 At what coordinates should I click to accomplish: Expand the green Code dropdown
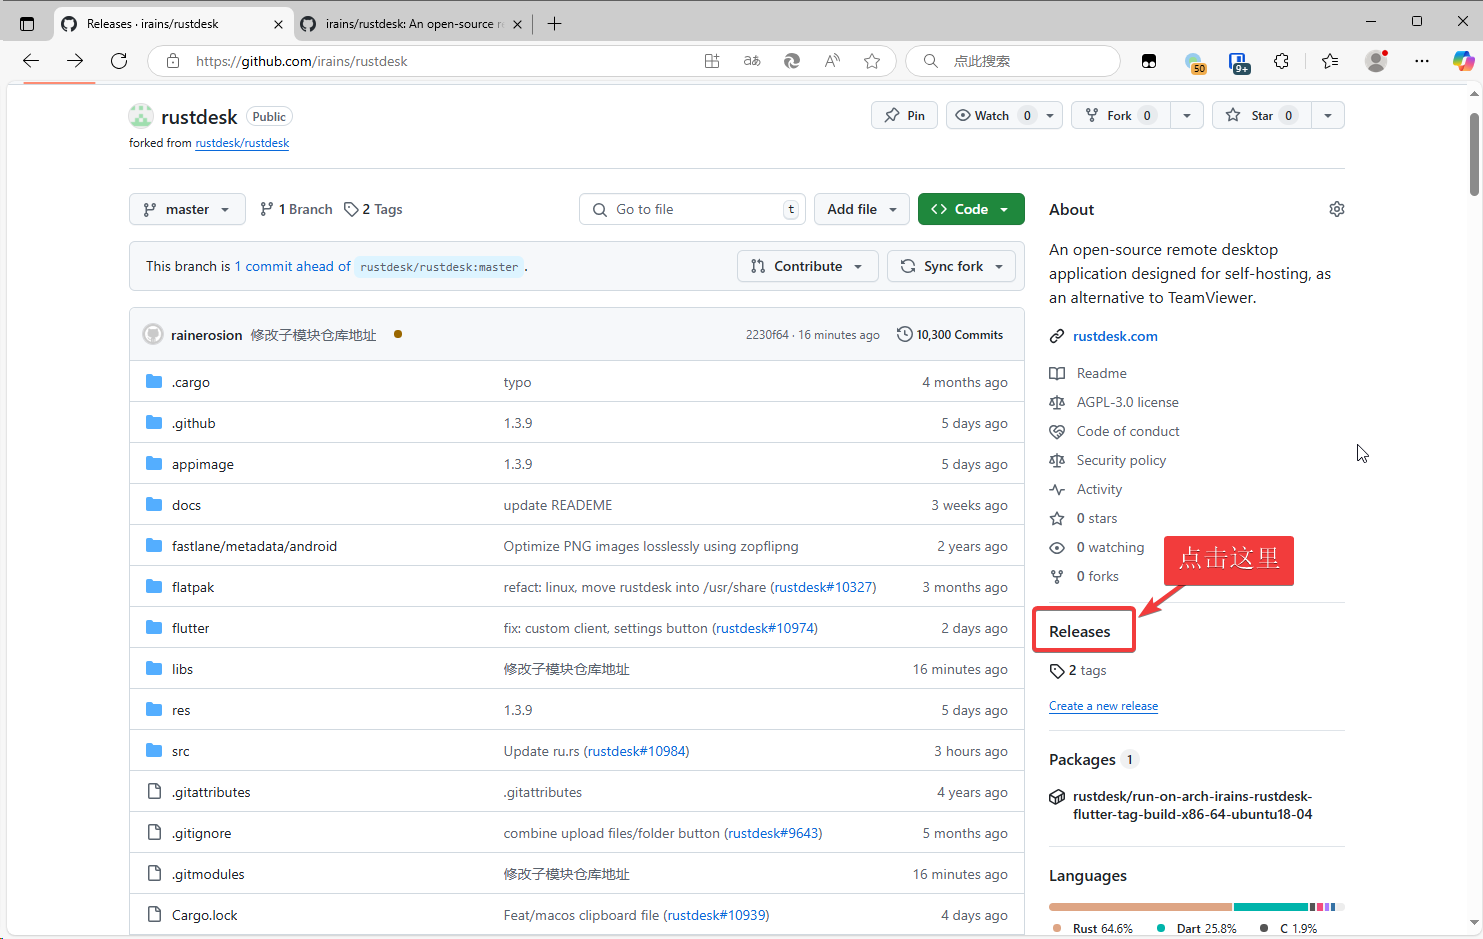click(970, 209)
